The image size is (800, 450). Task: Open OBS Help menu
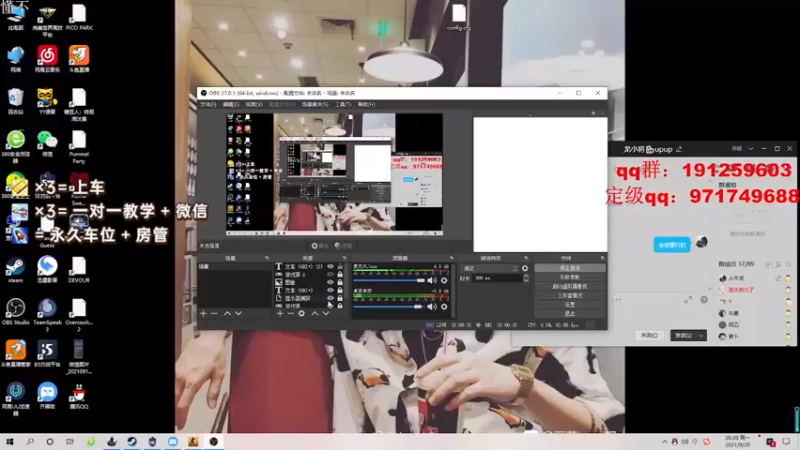tap(366, 105)
